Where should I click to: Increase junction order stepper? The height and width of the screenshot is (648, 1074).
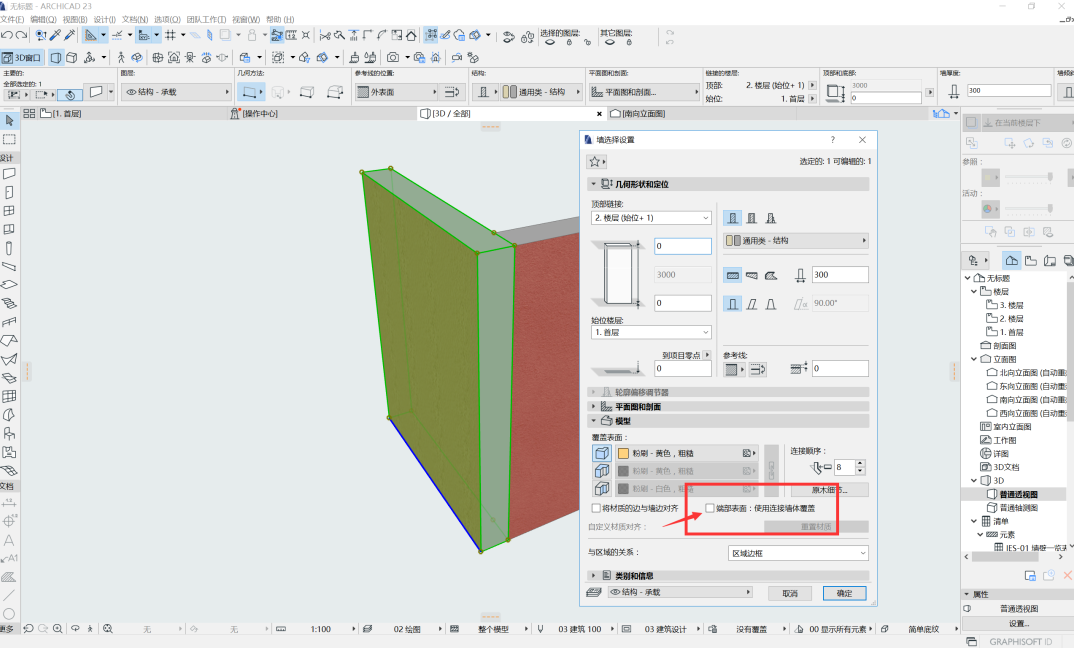click(x=860, y=464)
